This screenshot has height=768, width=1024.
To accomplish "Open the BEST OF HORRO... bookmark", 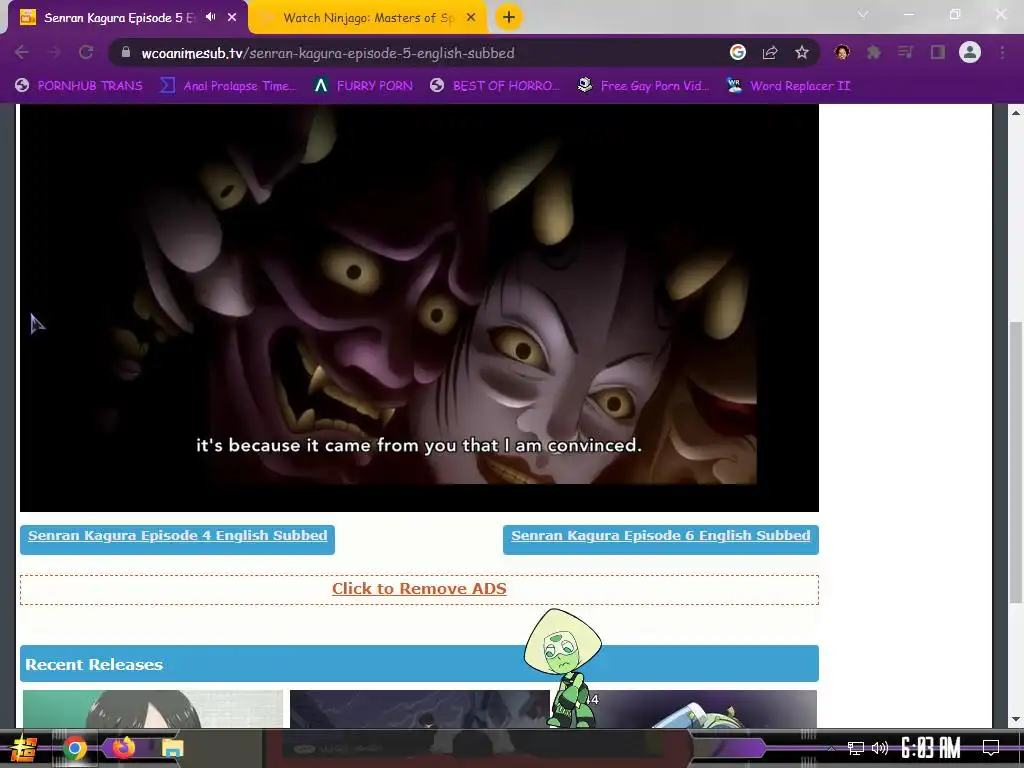I will point(495,86).
